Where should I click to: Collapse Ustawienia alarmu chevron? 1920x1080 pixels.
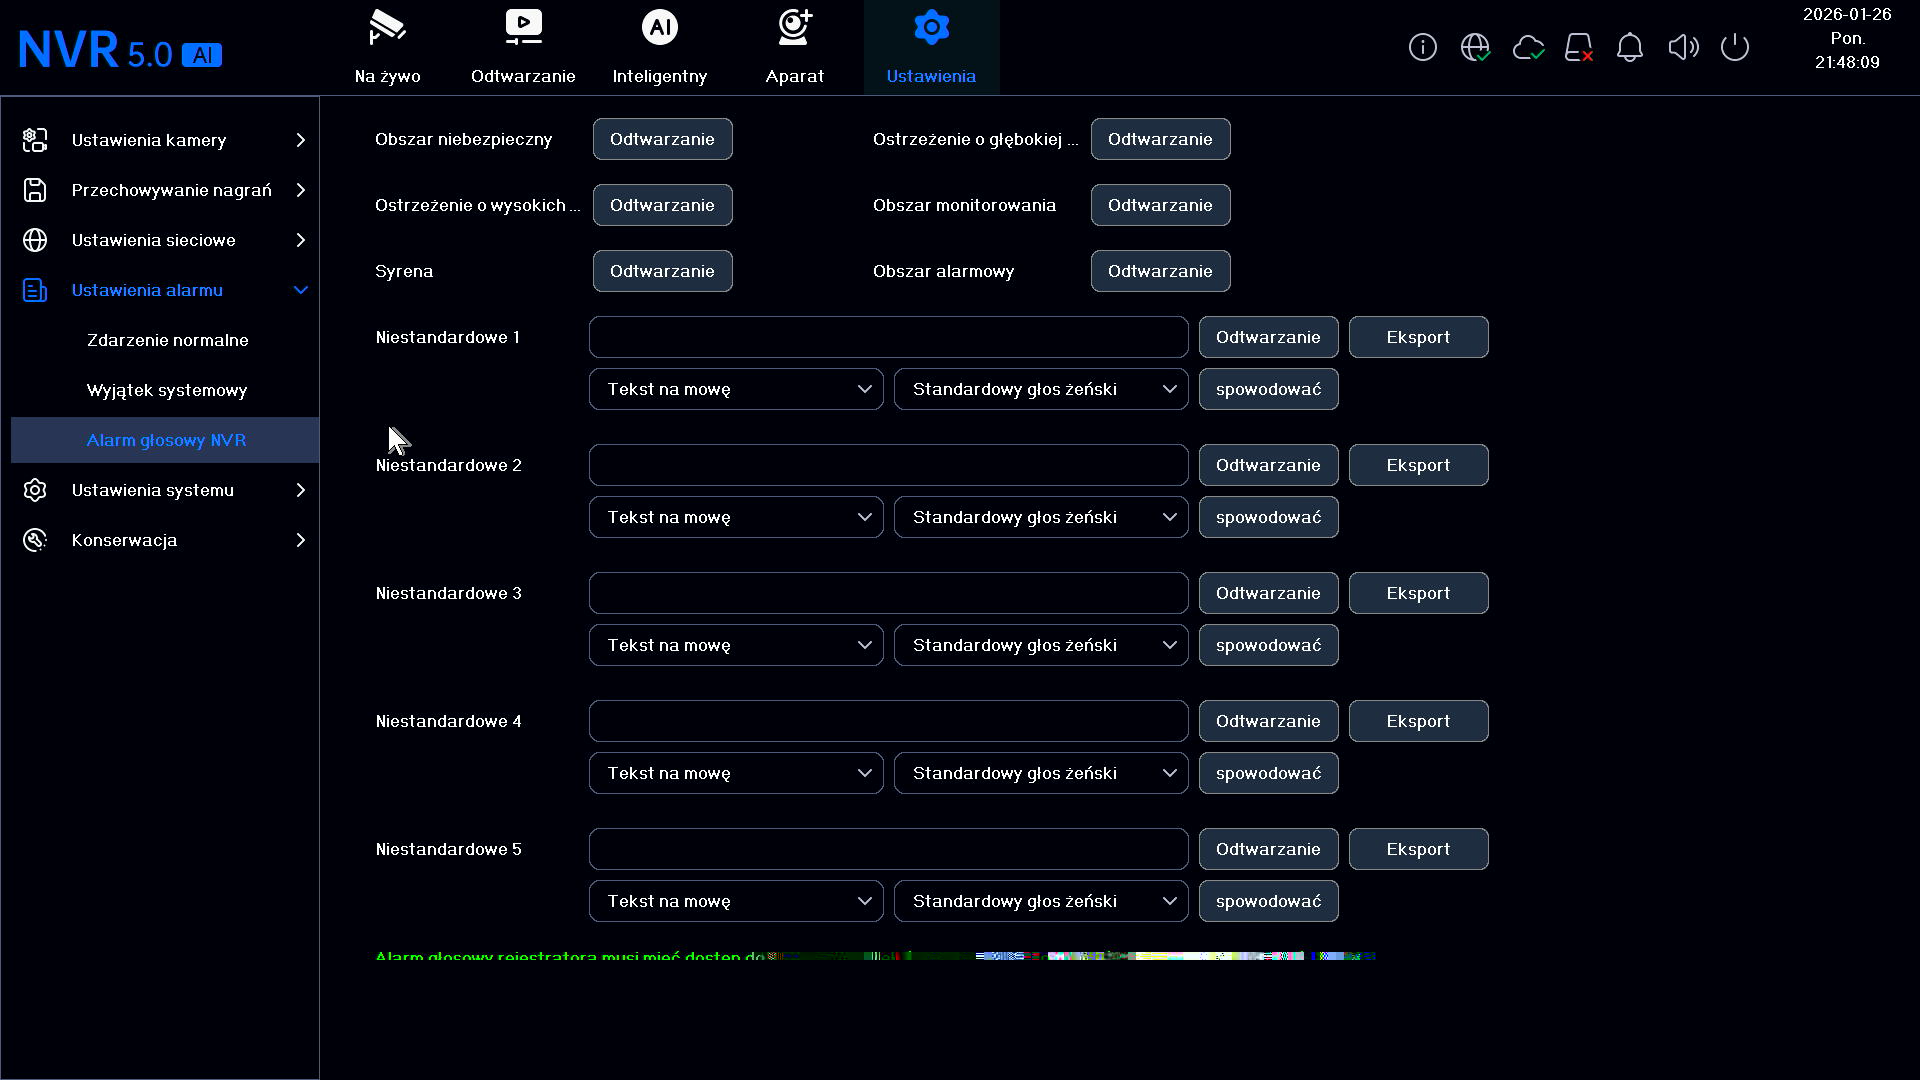(301, 290)
